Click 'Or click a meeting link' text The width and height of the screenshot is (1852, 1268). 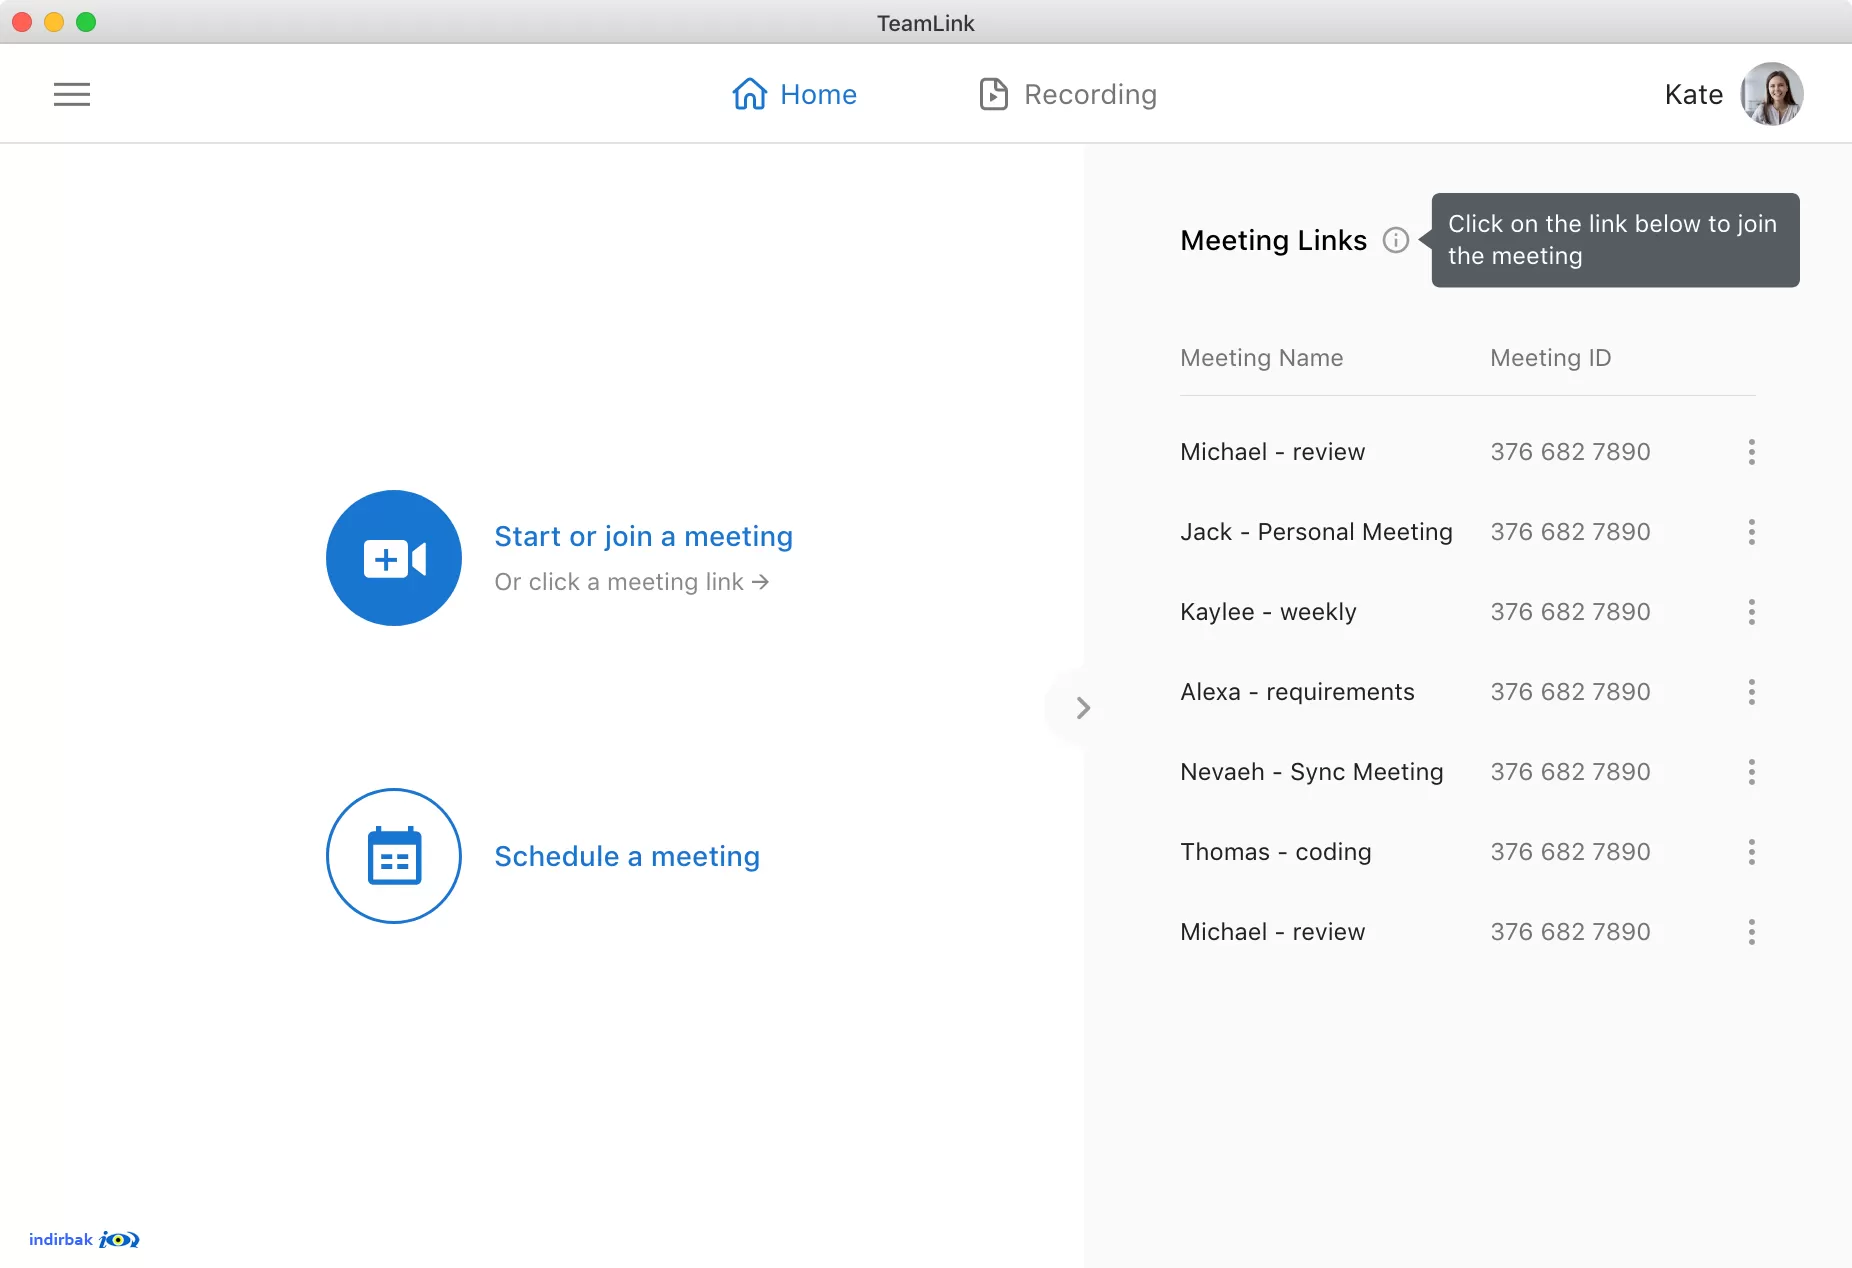click(x=631, y=581)
